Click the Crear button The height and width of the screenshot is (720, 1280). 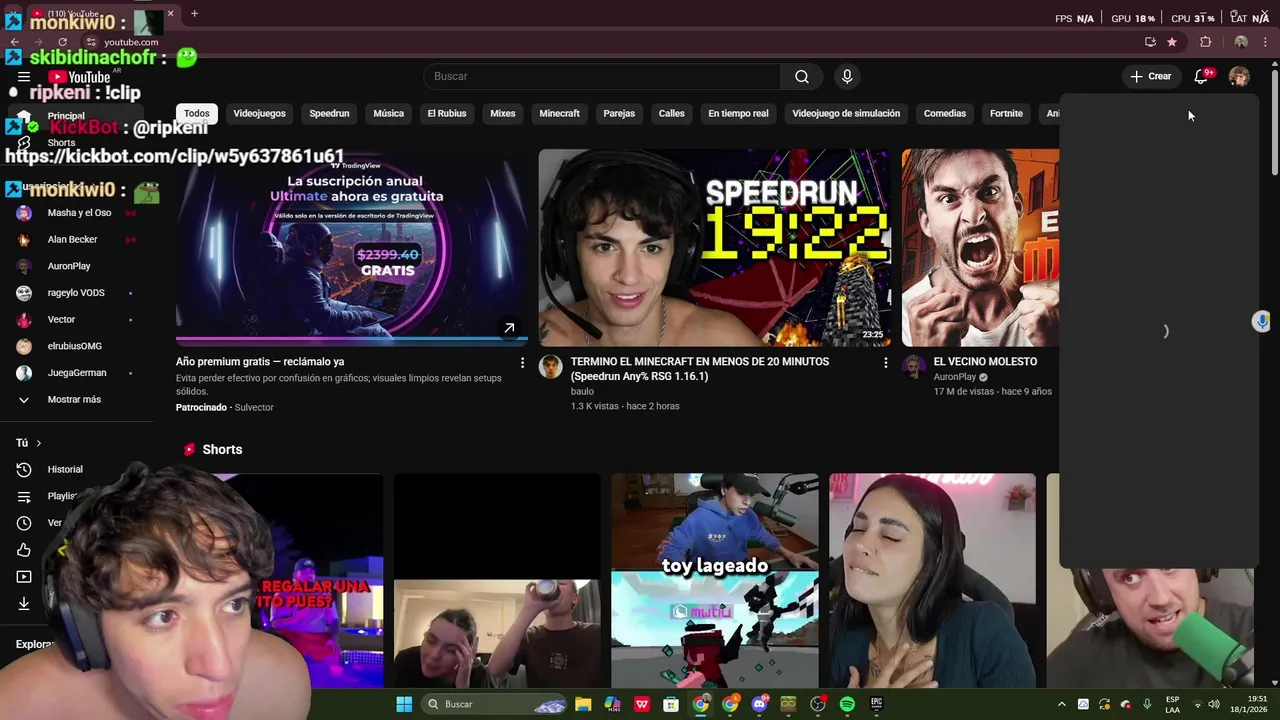click(1150, 76)
